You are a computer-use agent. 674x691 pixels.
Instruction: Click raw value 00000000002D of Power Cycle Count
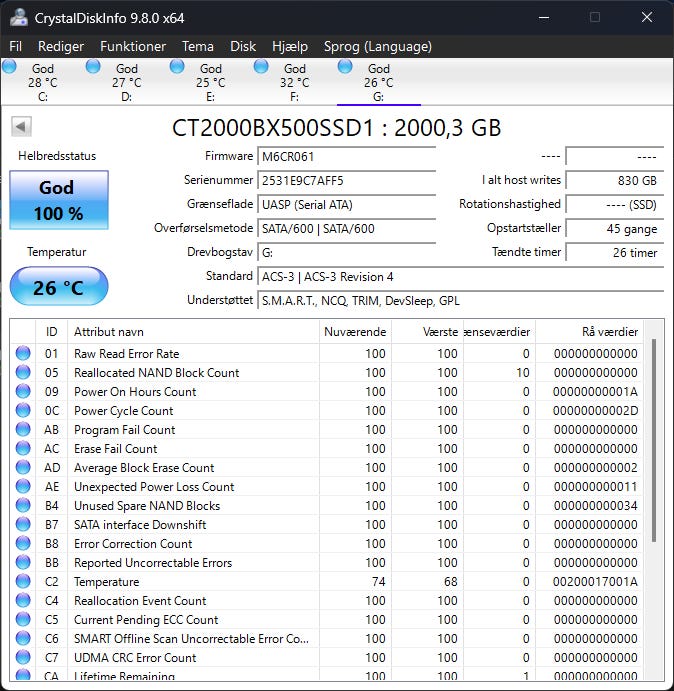595,410
